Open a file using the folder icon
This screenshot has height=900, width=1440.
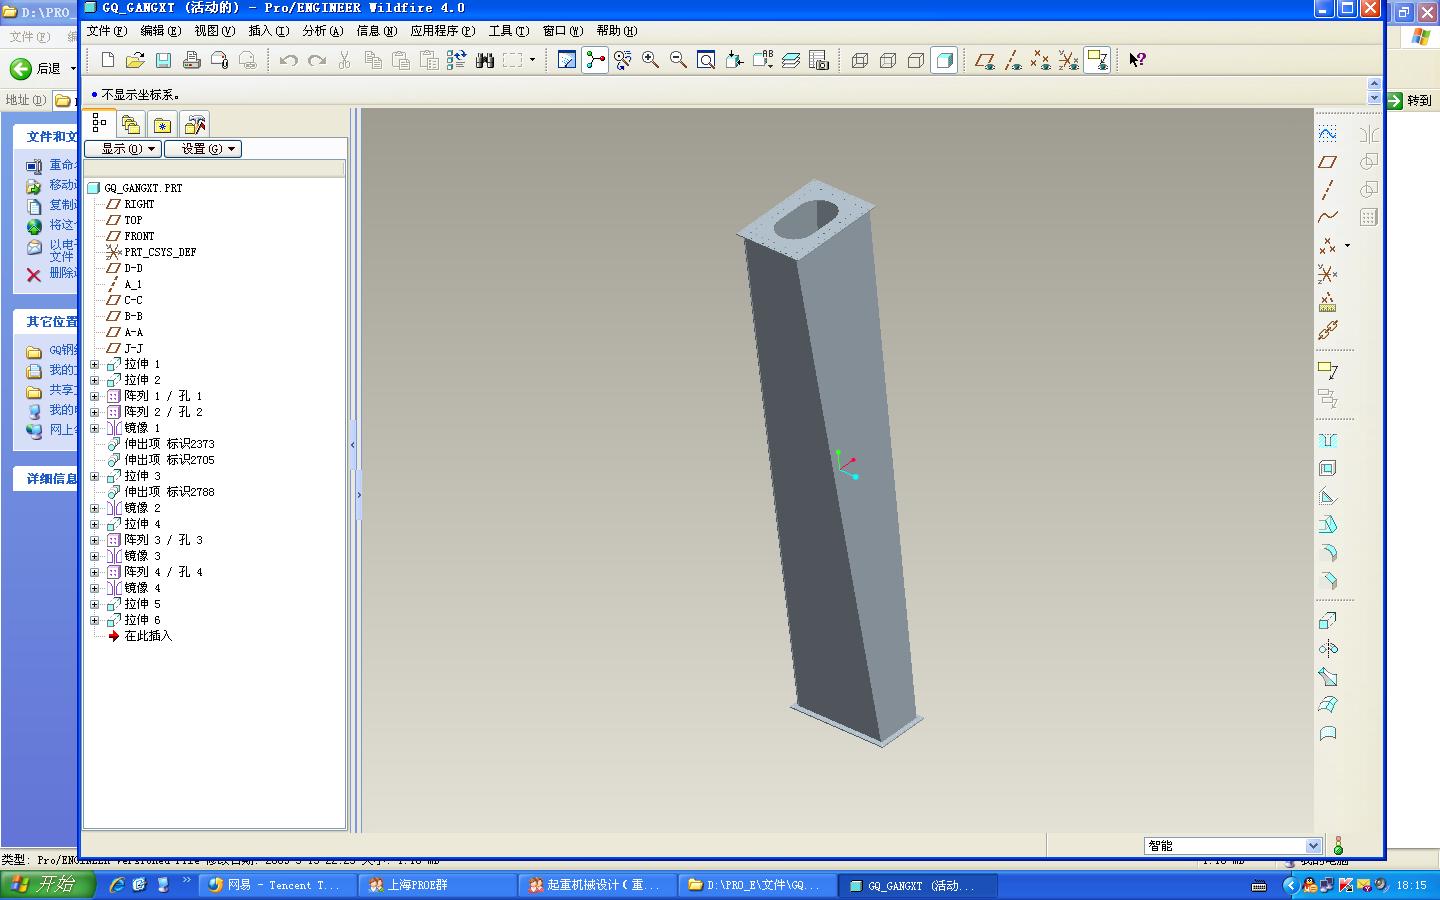136,60
